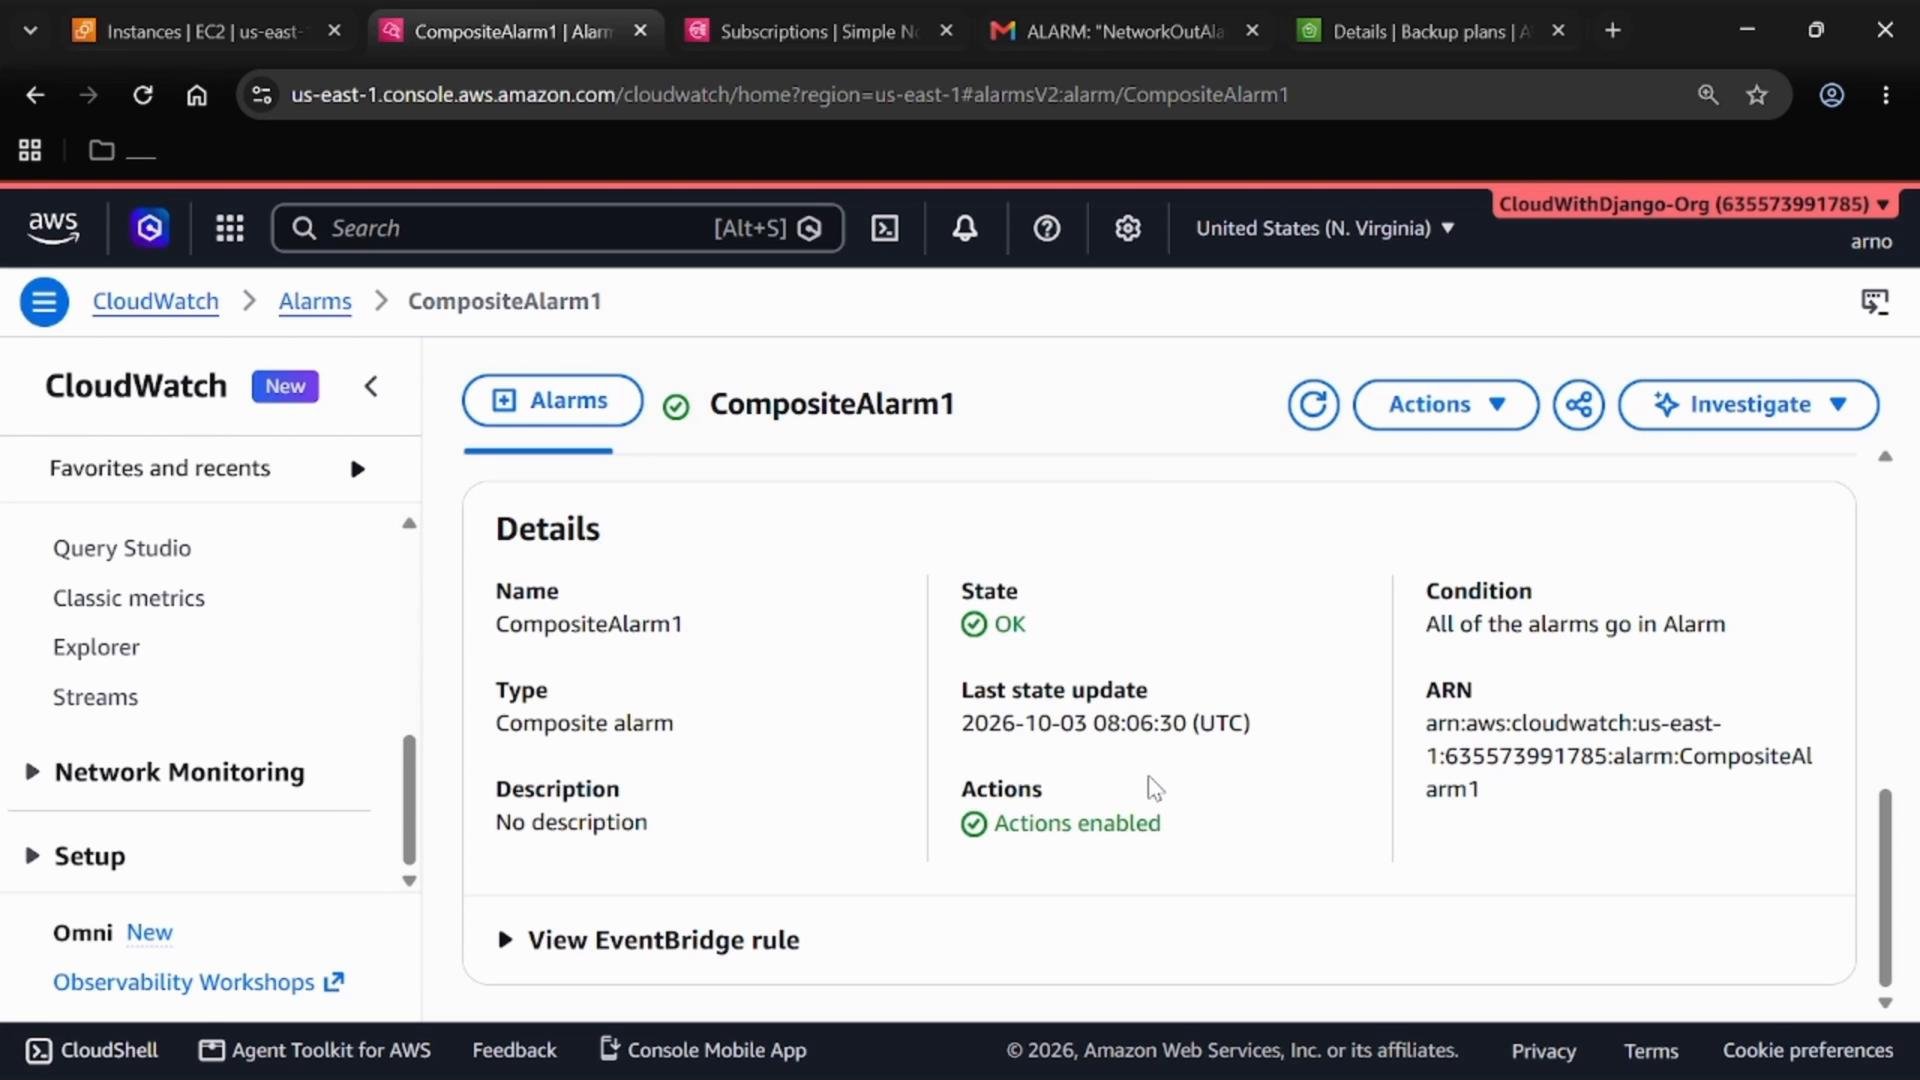Open Classic metrics in sidebar
Image resolution: width=1920 pixels, height=1080 pixels.
tap(129, 598)
